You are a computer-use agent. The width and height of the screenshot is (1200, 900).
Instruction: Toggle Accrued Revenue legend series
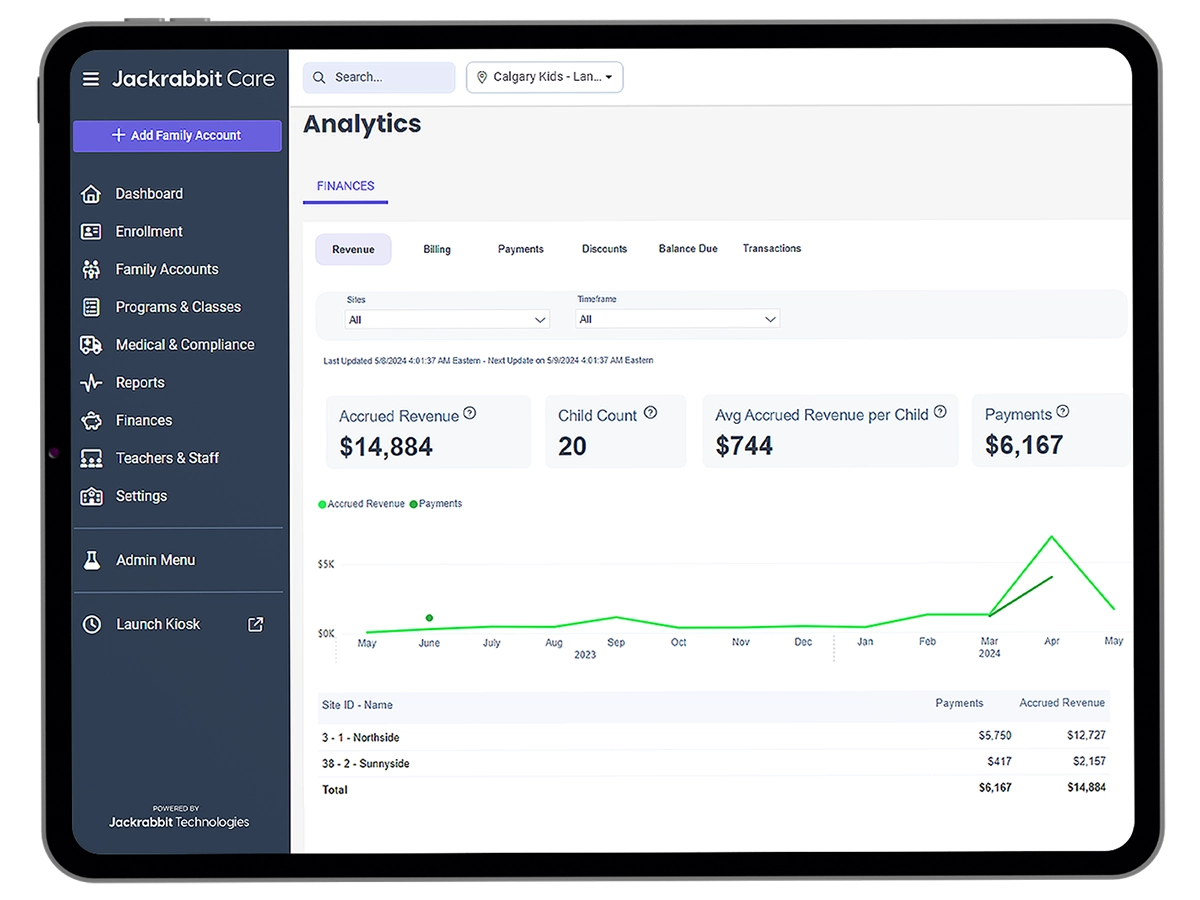click(361, 504)
